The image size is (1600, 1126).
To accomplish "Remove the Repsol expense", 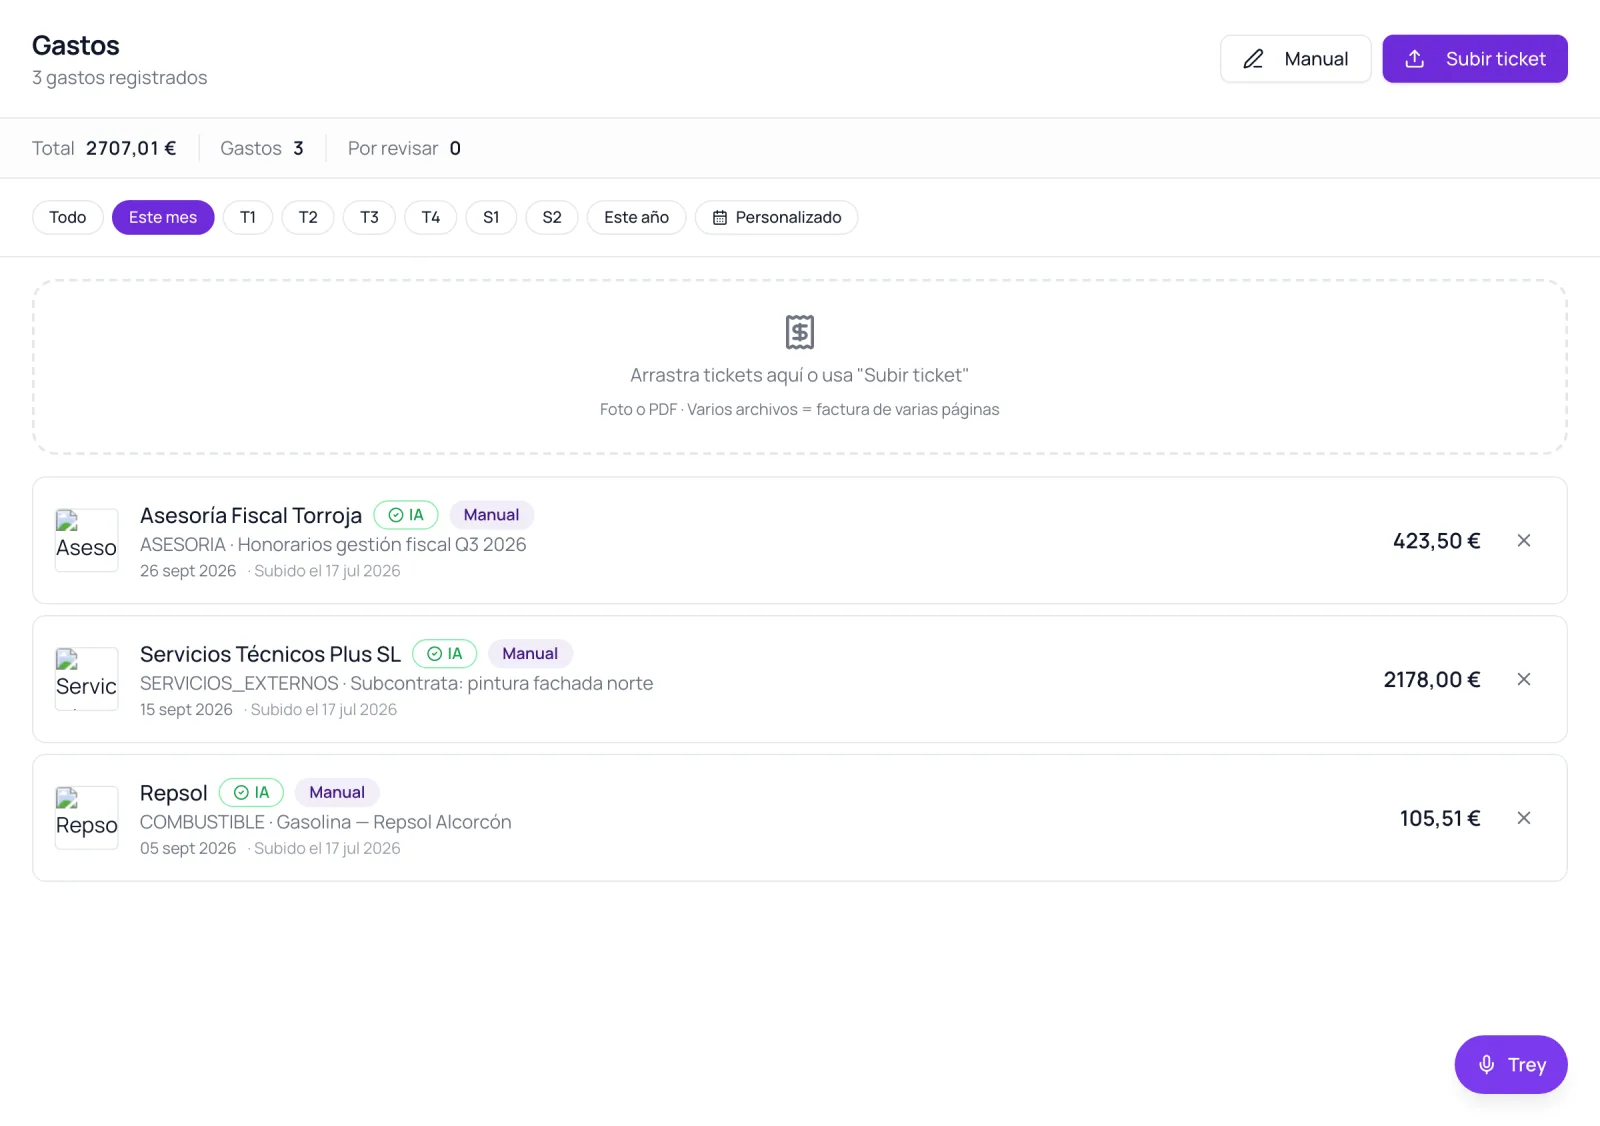I will coord(1524,818).
